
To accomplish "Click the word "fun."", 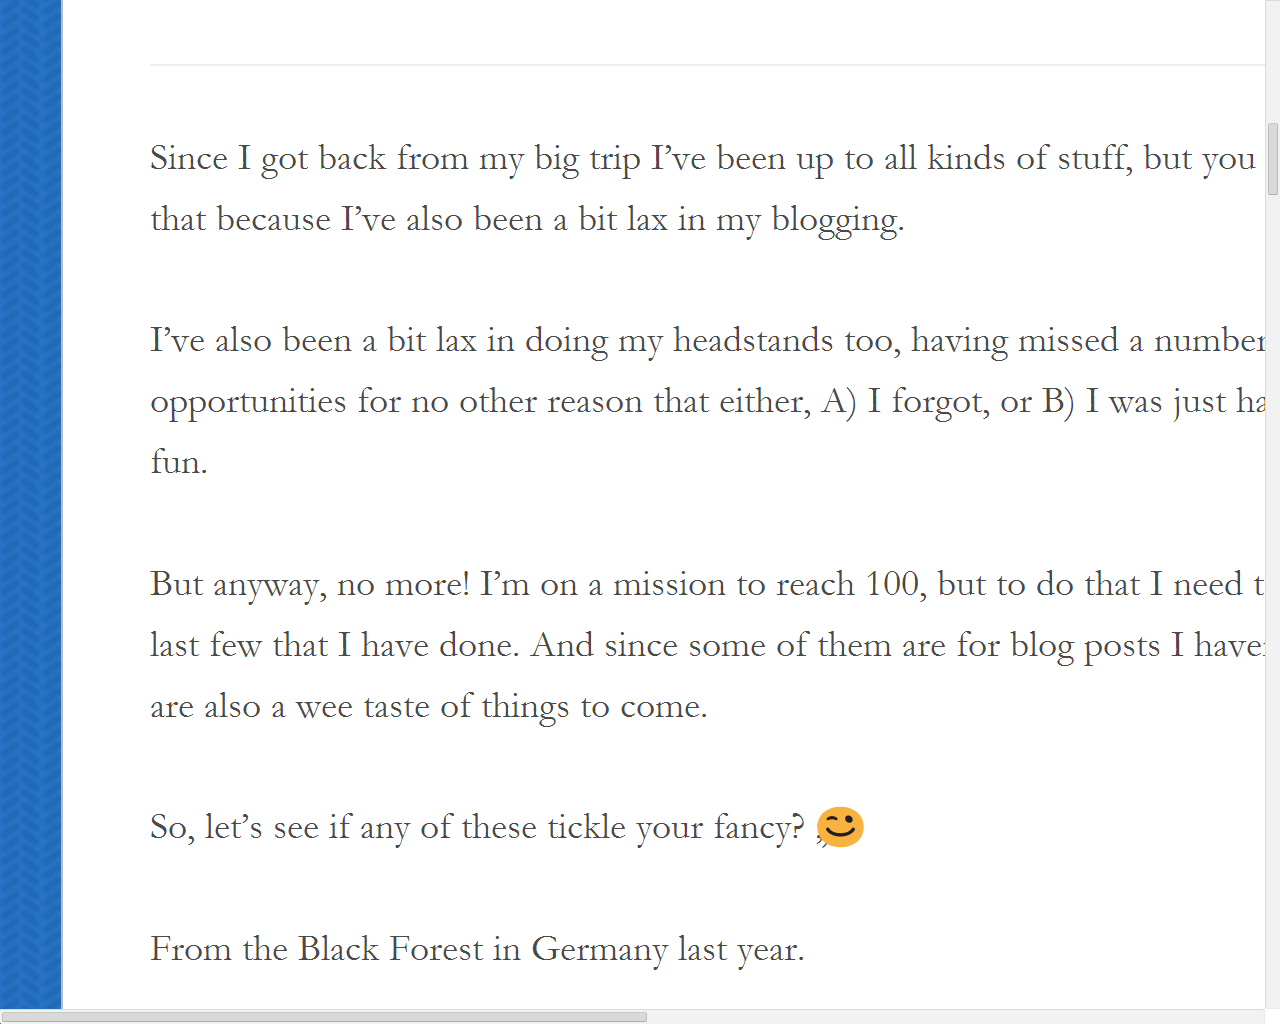I will point(179,463).
